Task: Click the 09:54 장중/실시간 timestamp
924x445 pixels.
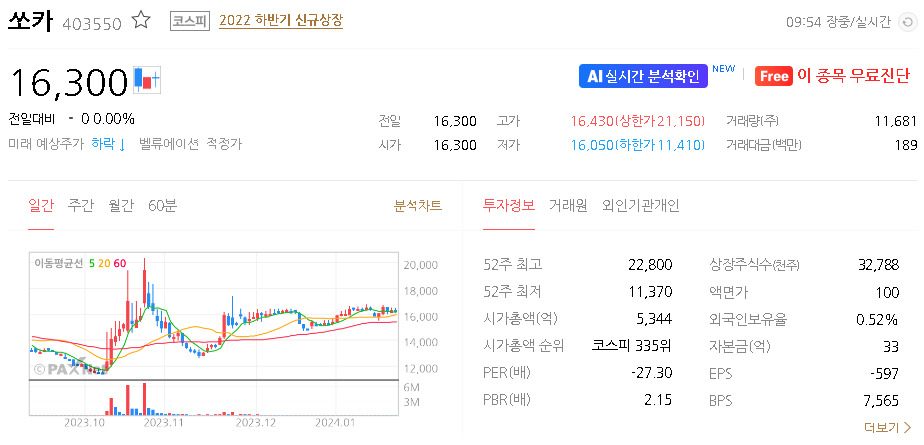Action: pyautogui.click(x=839, y=23)
